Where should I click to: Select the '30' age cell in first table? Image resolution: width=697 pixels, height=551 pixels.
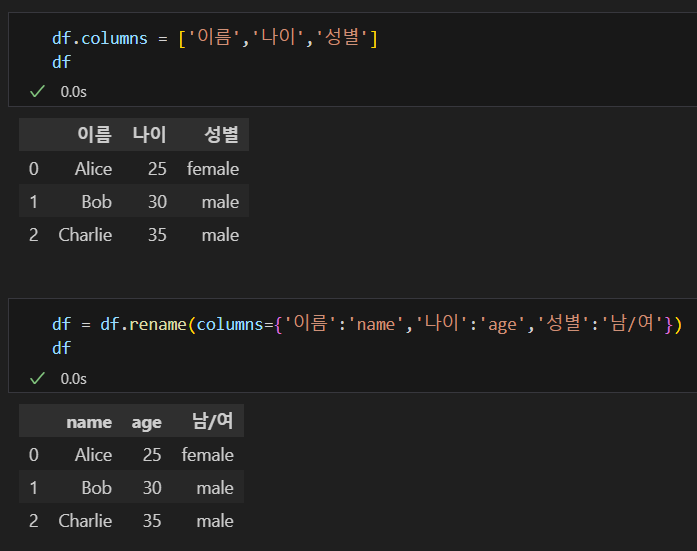pos(157,202)
